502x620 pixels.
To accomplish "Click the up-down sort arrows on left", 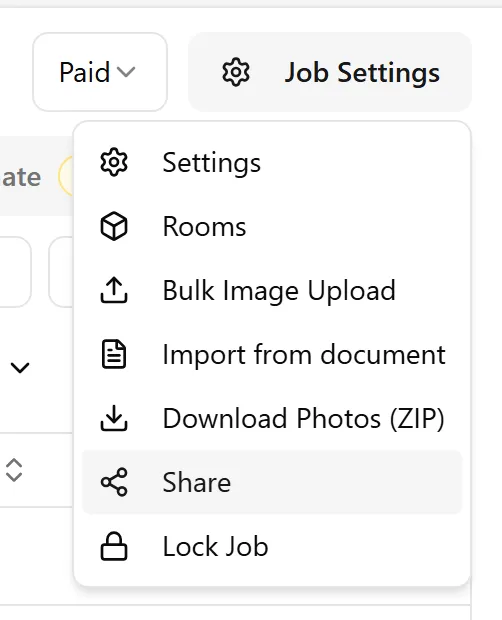I will coord(14,470).
